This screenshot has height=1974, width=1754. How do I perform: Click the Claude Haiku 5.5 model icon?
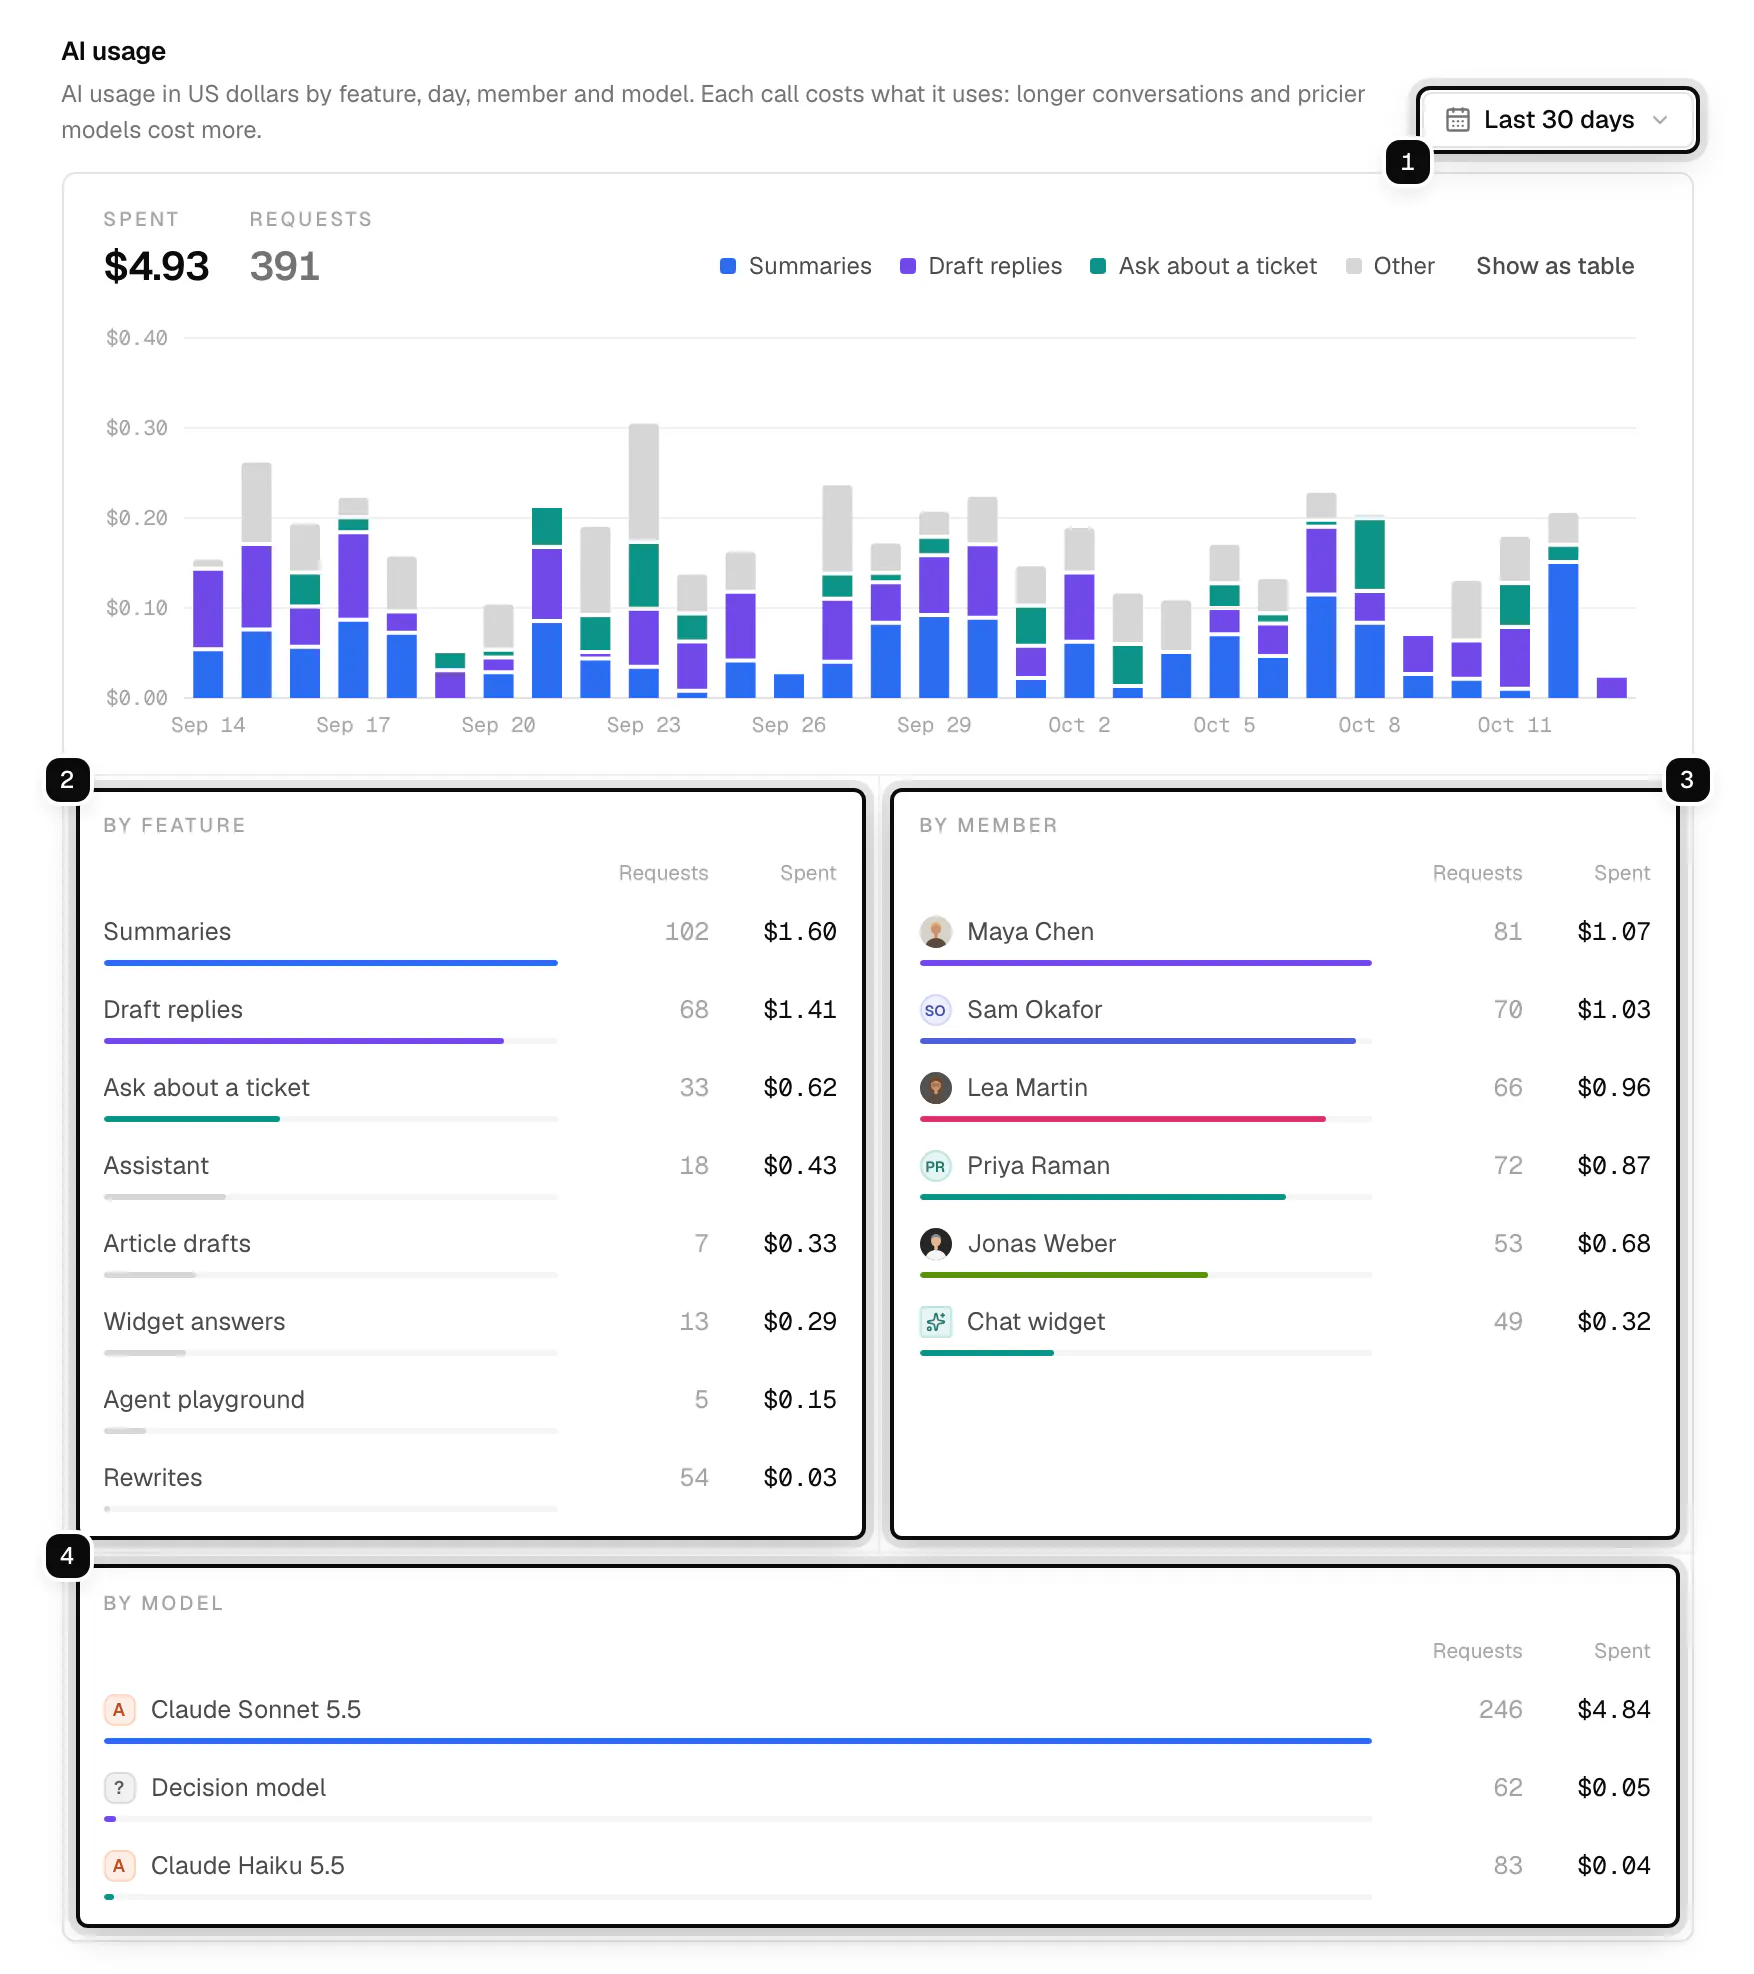click(119, 1866)
